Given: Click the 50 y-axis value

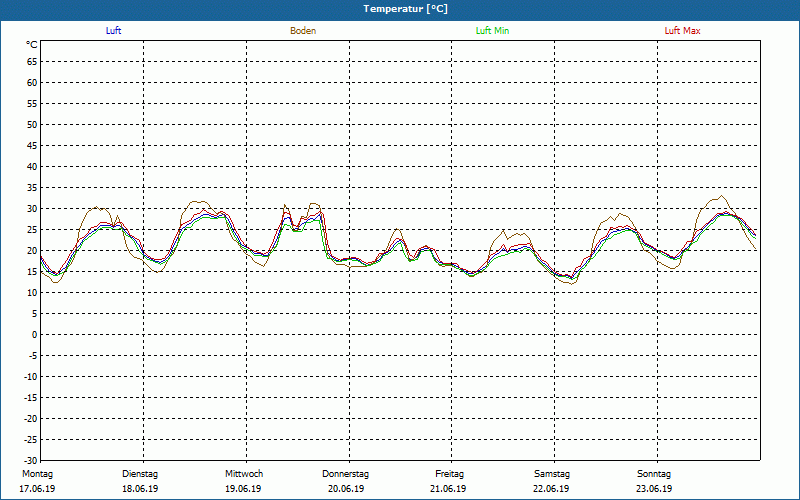Looking at the screenshot, I should tap(32, 124).
